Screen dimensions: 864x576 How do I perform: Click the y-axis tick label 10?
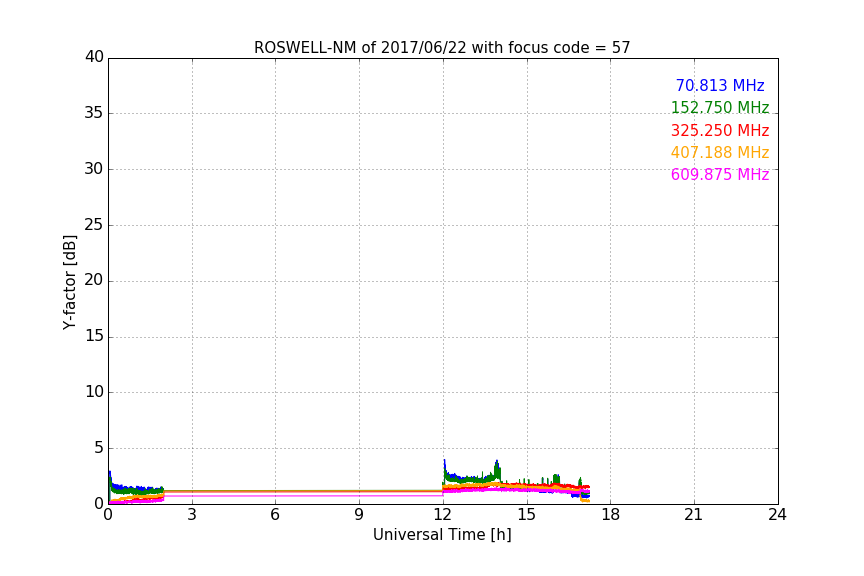click(94, 392)
